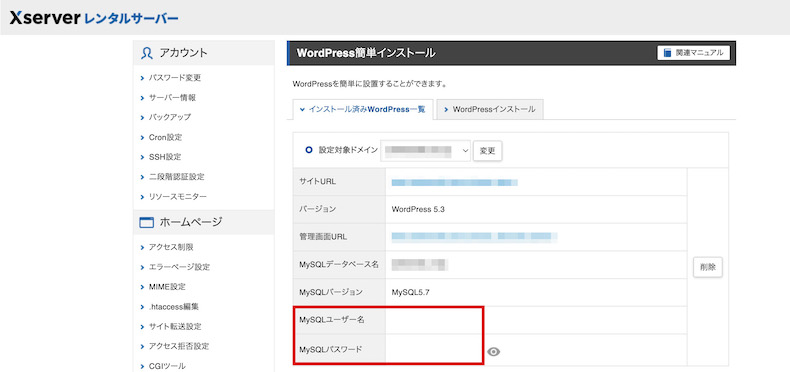Switch to the WordPressインストール tab
Viewport: 790px width, 372px height.
coord(490,109)
